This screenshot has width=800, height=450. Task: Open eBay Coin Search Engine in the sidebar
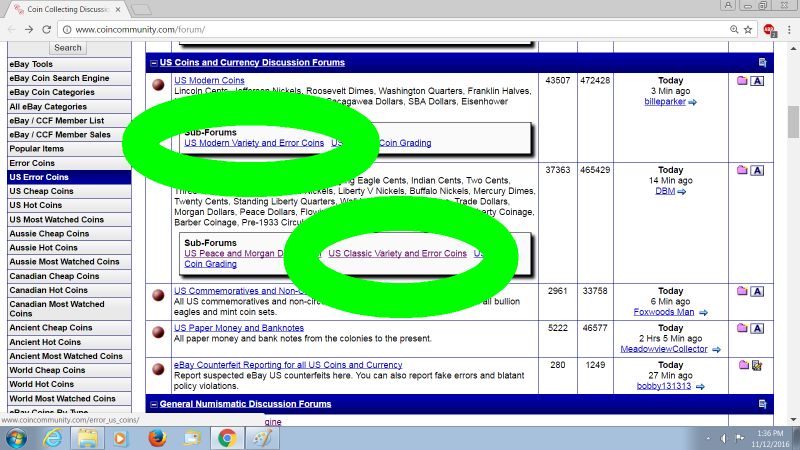(x=69, y=78)
